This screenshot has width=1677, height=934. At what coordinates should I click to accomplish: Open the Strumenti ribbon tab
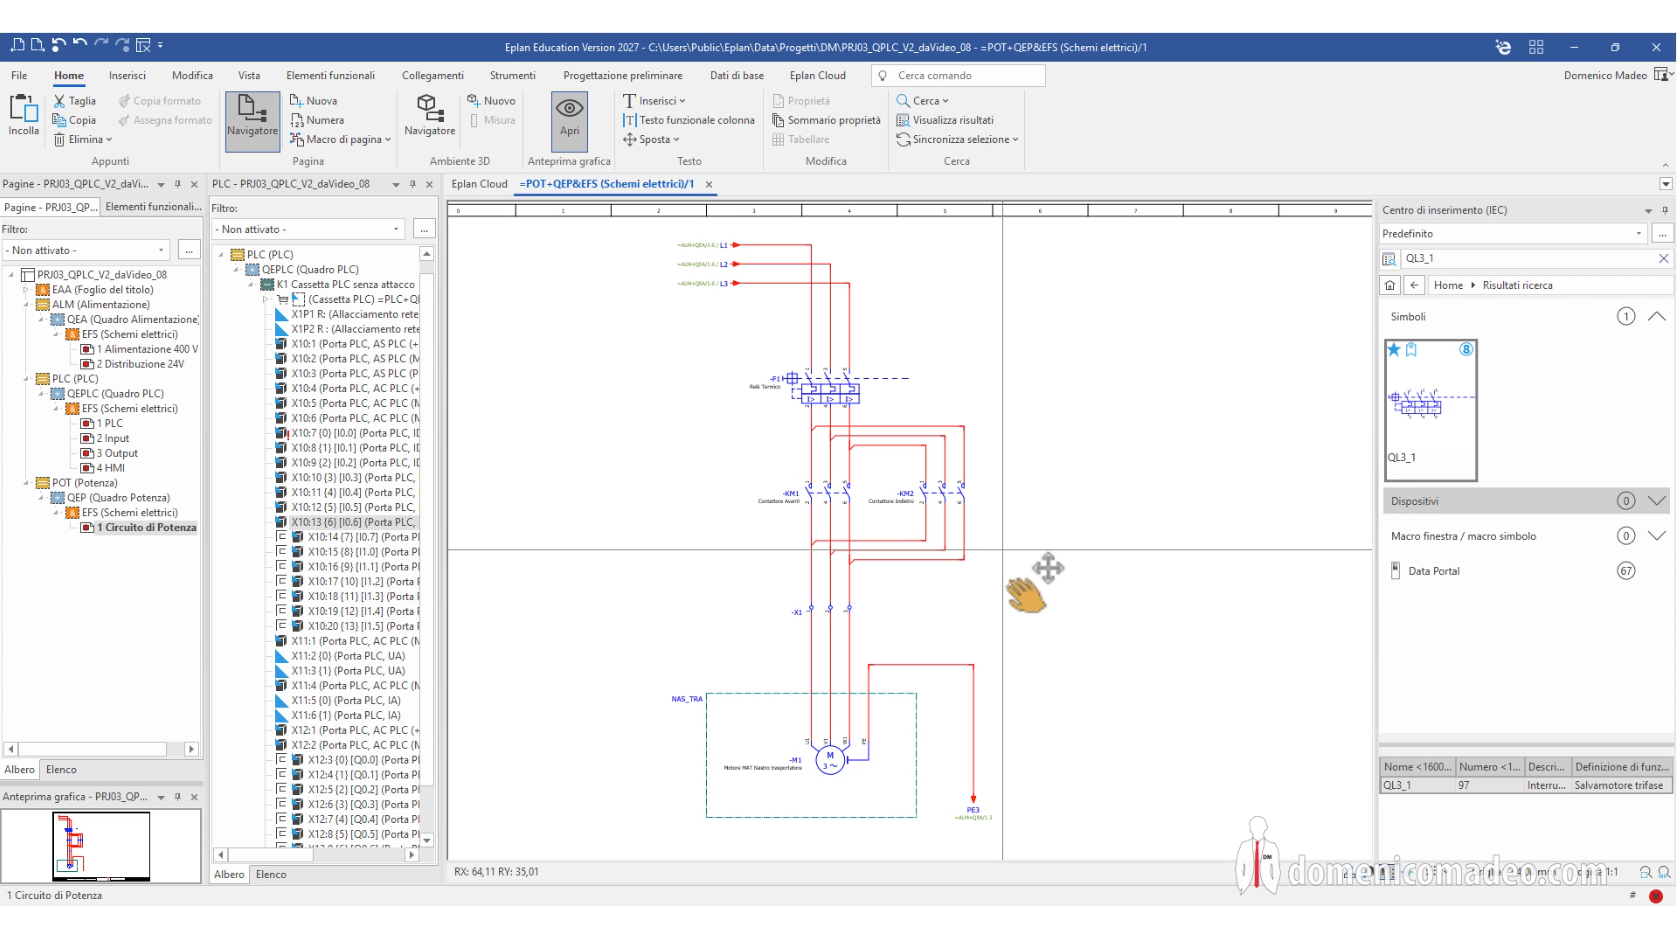(x=512, y=75)
